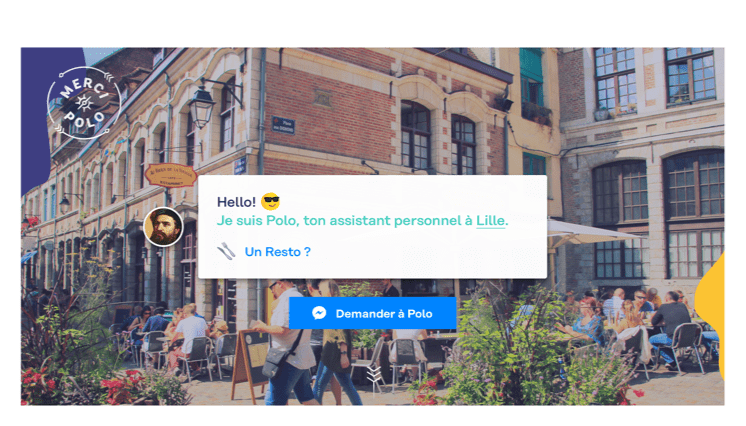Click the Demander à Polo button
Image resolution: width=746 pixels, height=426 pixels.
coord(373,313)
